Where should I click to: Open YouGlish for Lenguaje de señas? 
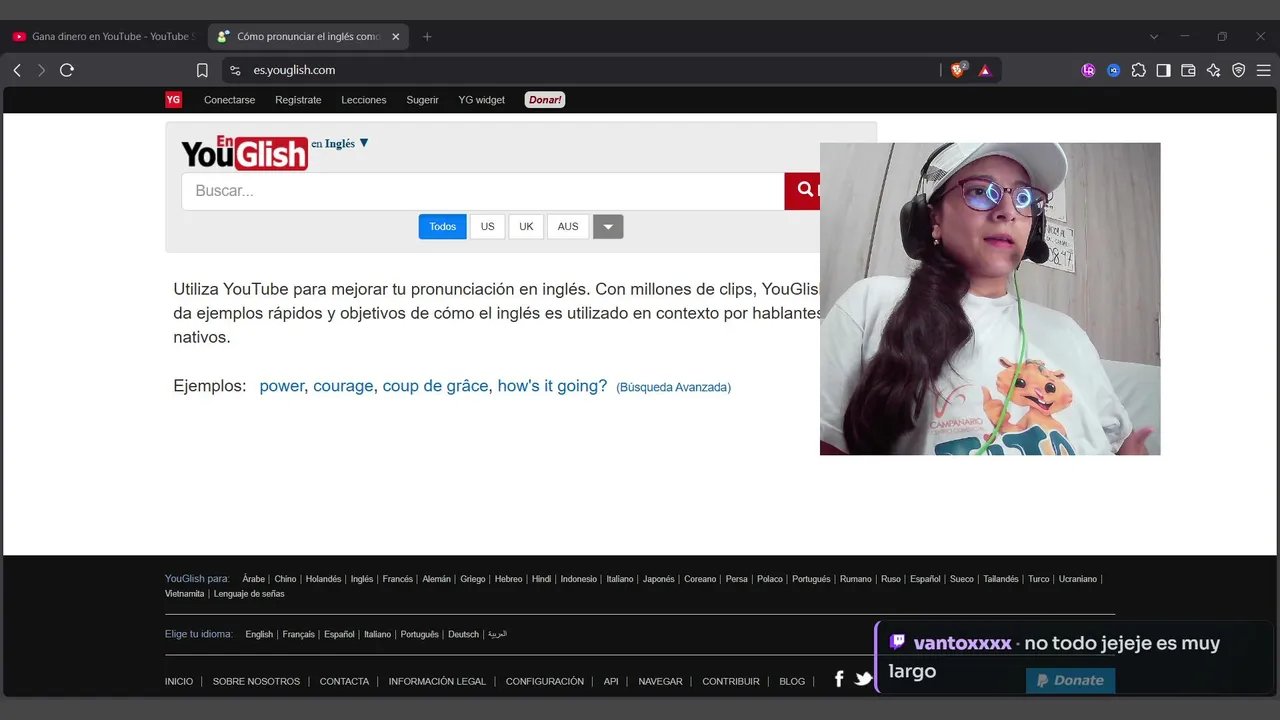click(x=249, y=594)
